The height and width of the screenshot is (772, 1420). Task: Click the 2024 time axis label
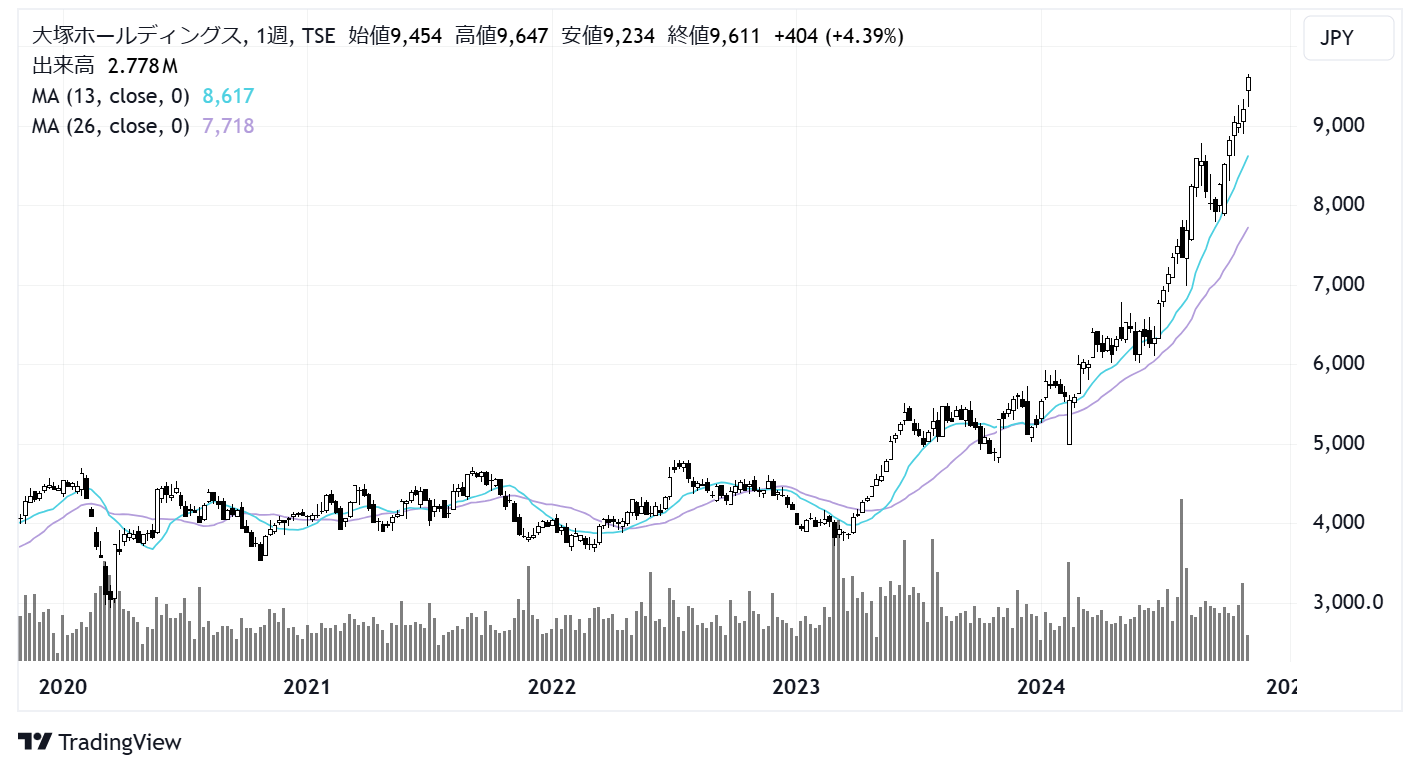click(x=1041, y=688)
